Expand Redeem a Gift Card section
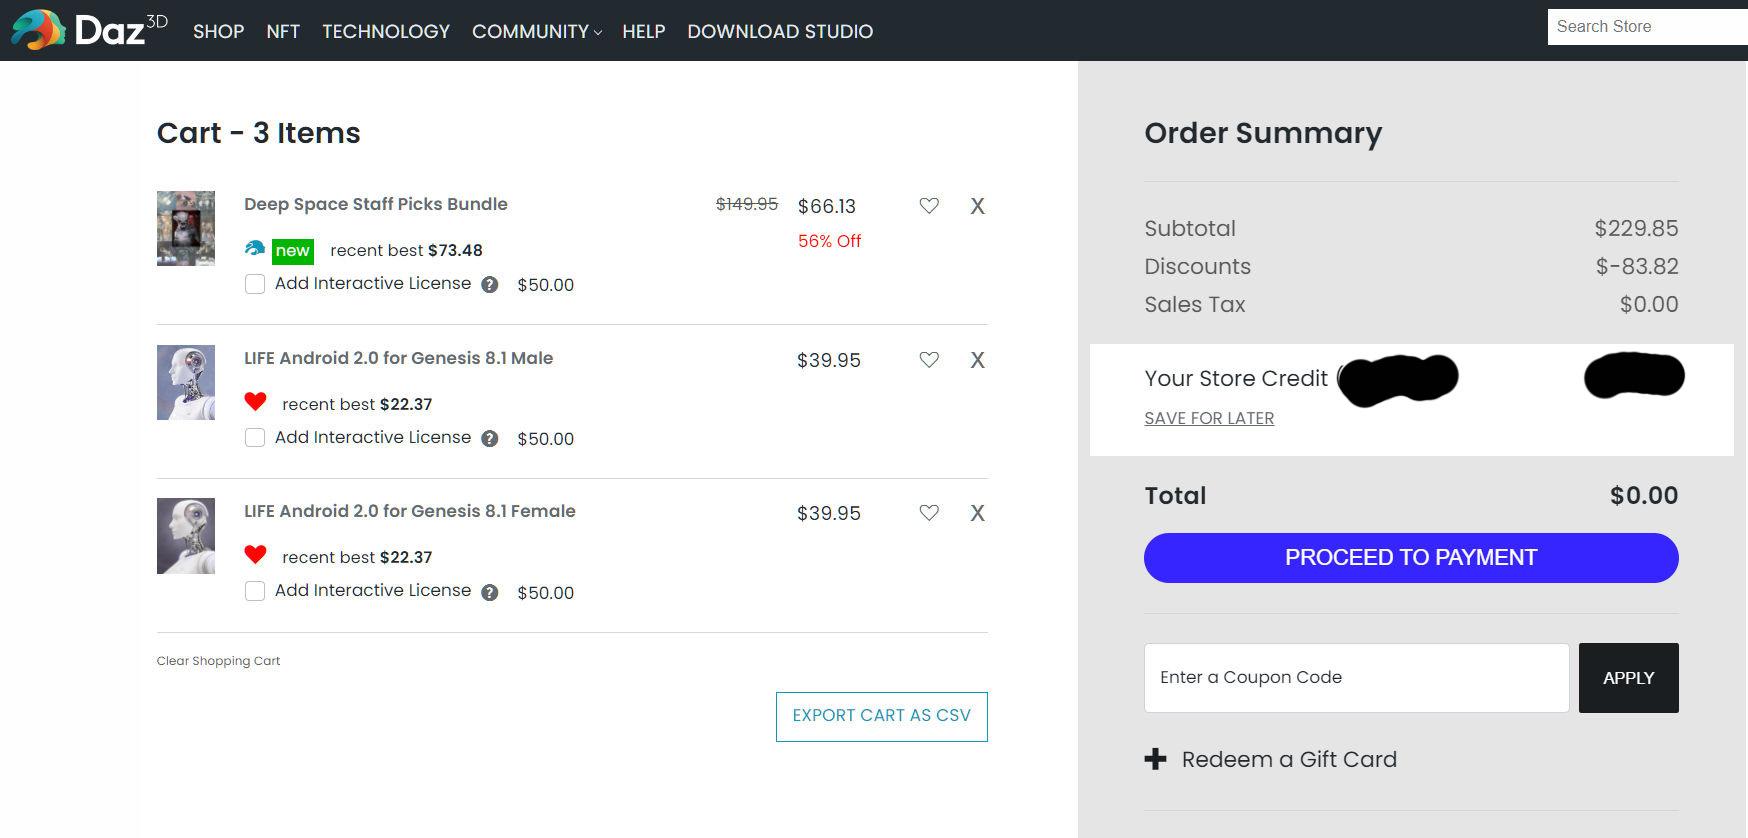Image resolution: width=1748 pixels, height=838 pixels. pos(1270,759)
